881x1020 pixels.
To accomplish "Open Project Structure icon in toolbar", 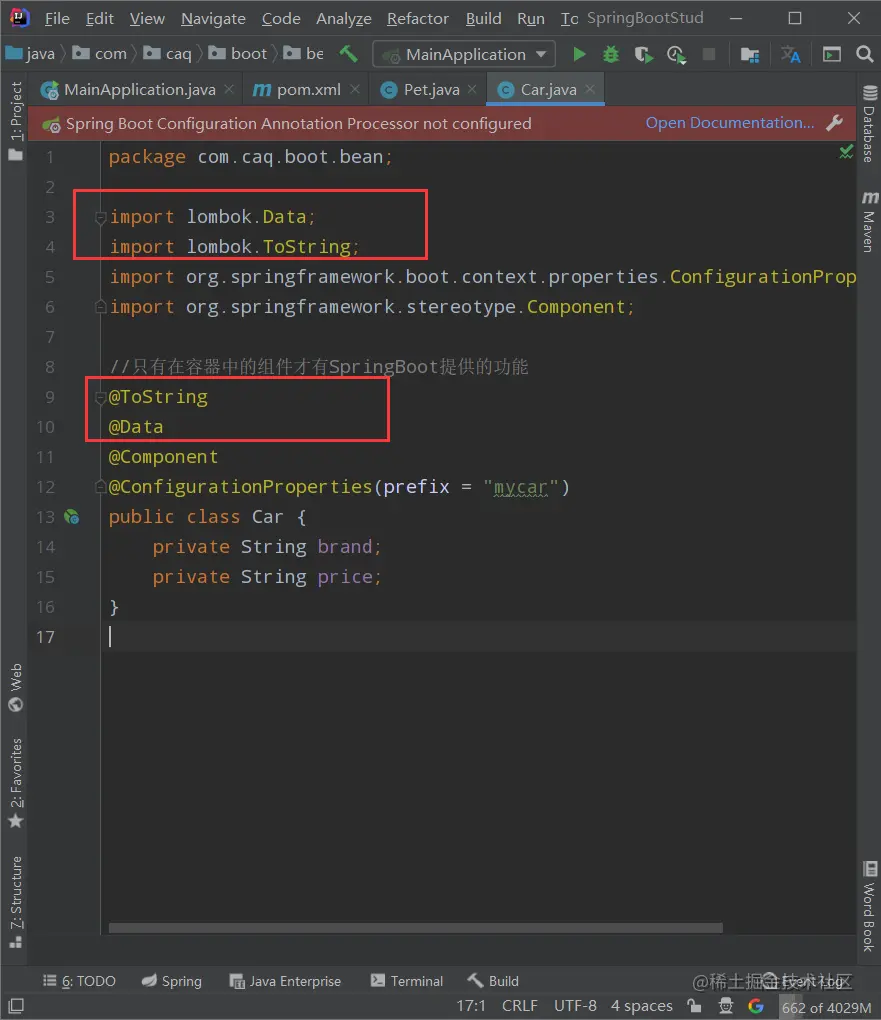I will (x=750, y=55).
